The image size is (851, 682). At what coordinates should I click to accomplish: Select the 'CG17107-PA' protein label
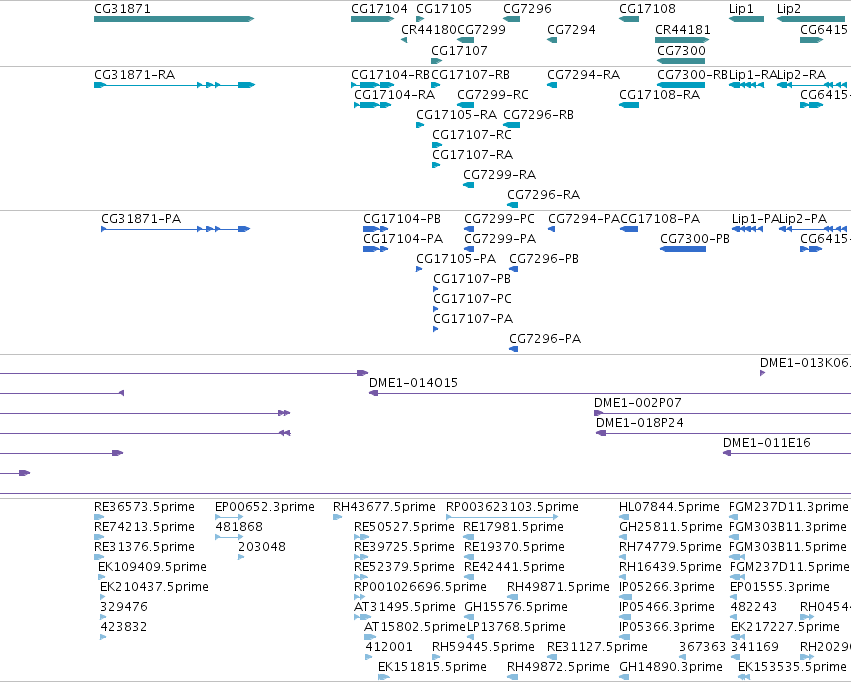[473, 319]
